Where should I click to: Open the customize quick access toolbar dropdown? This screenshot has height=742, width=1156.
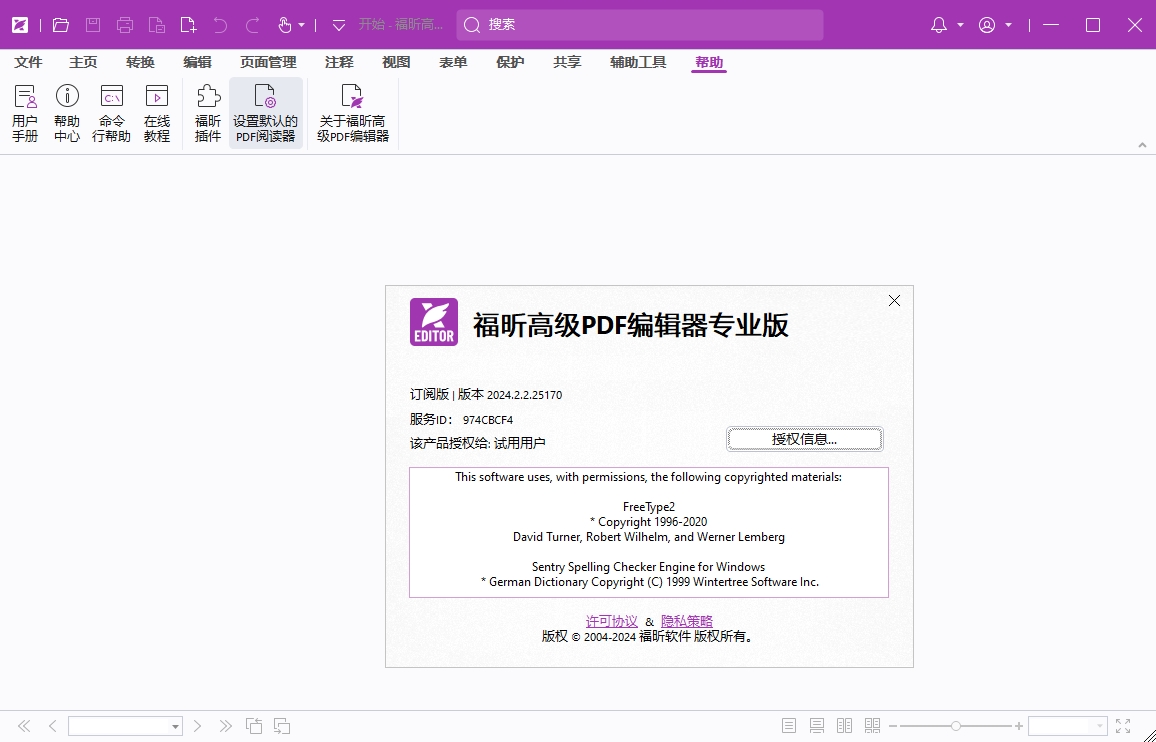pos(338,25)
